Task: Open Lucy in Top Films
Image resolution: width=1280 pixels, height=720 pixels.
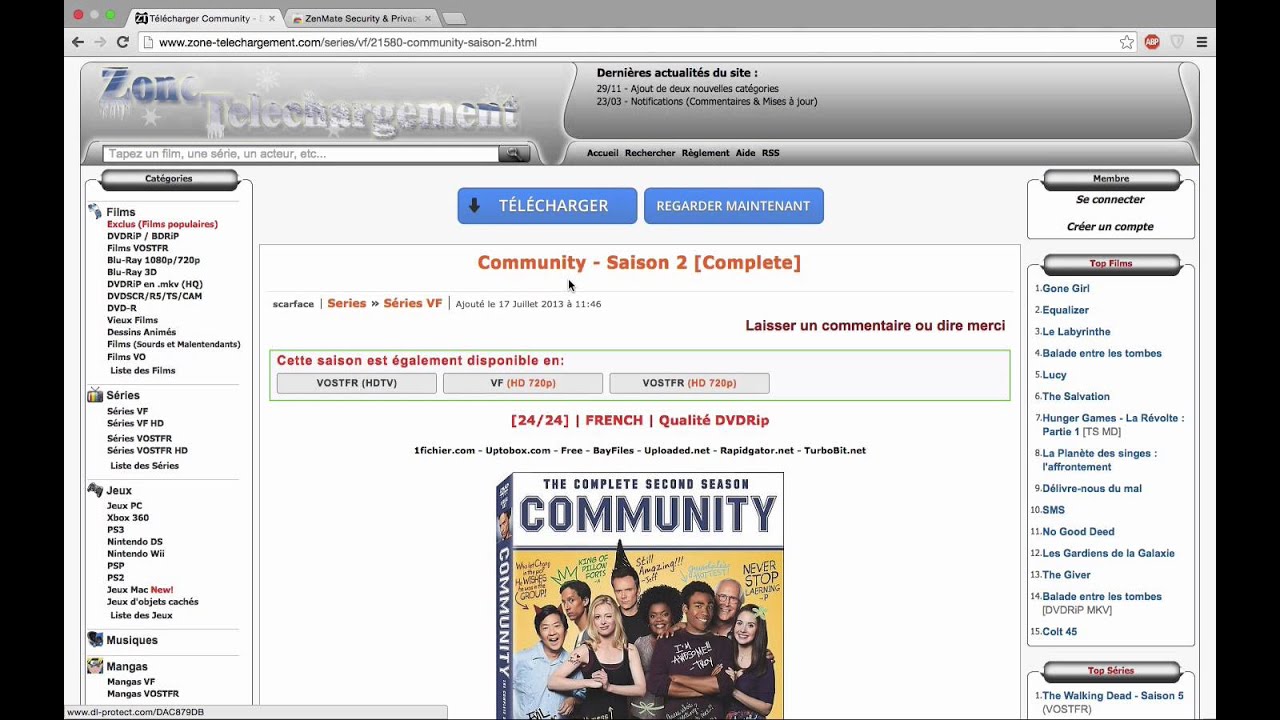Action: (1054, 374)
